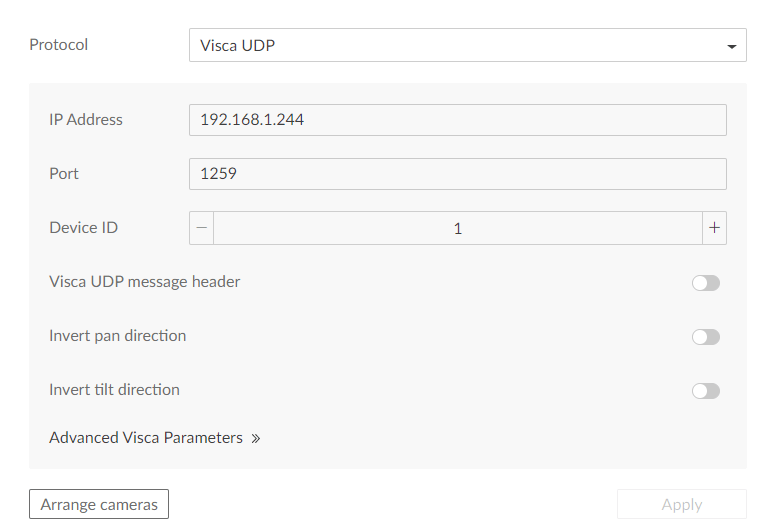The image size is (778, 528).
Task: Click the Visca UDP message header label
Action: (x=144, y=282)
